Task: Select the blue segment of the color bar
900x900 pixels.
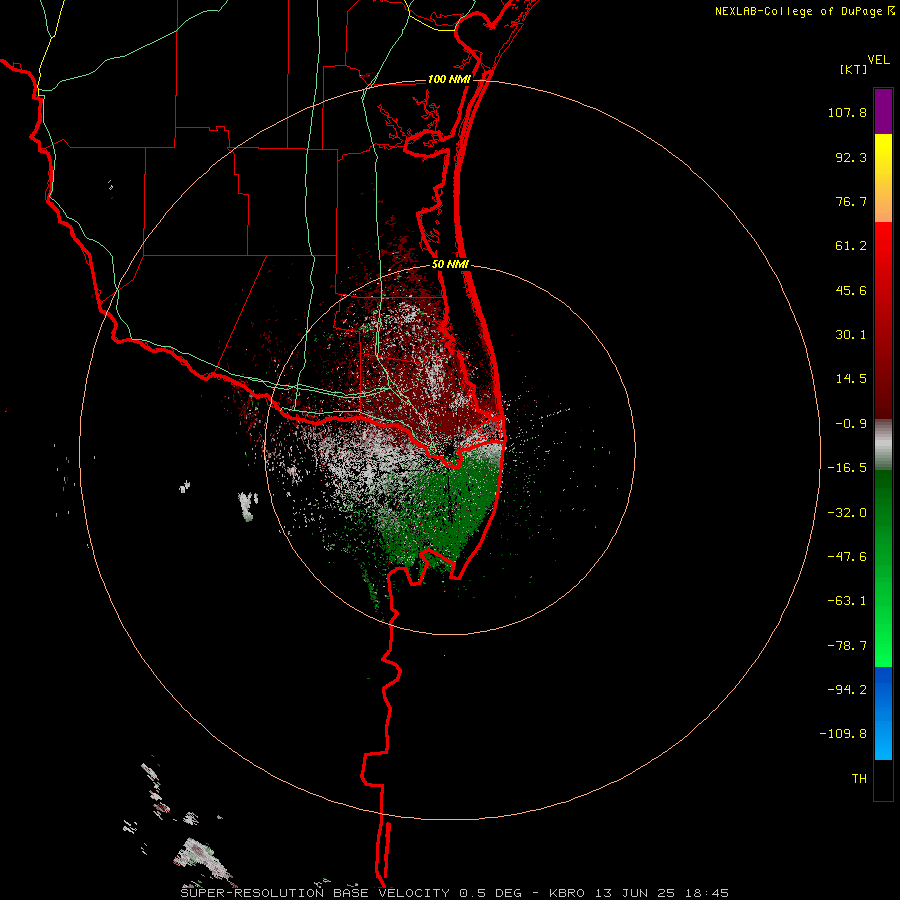Action: point(883,713)
